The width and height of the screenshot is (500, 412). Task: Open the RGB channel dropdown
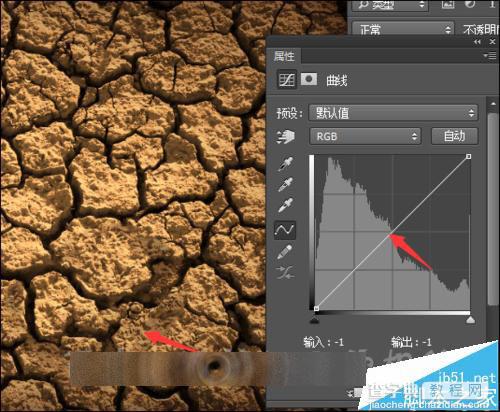coord(365,136)
